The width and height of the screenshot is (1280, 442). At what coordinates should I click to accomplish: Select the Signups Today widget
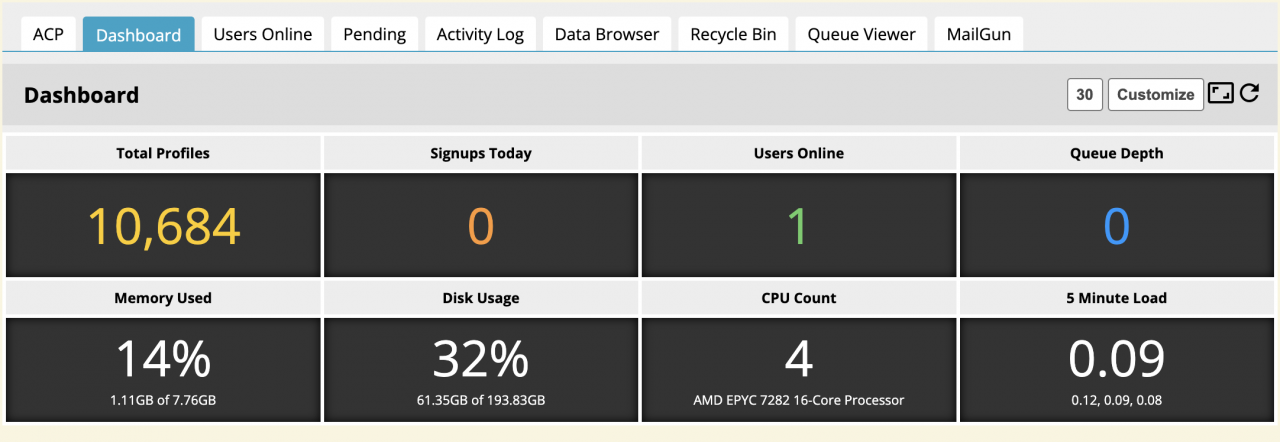[481, 225]
